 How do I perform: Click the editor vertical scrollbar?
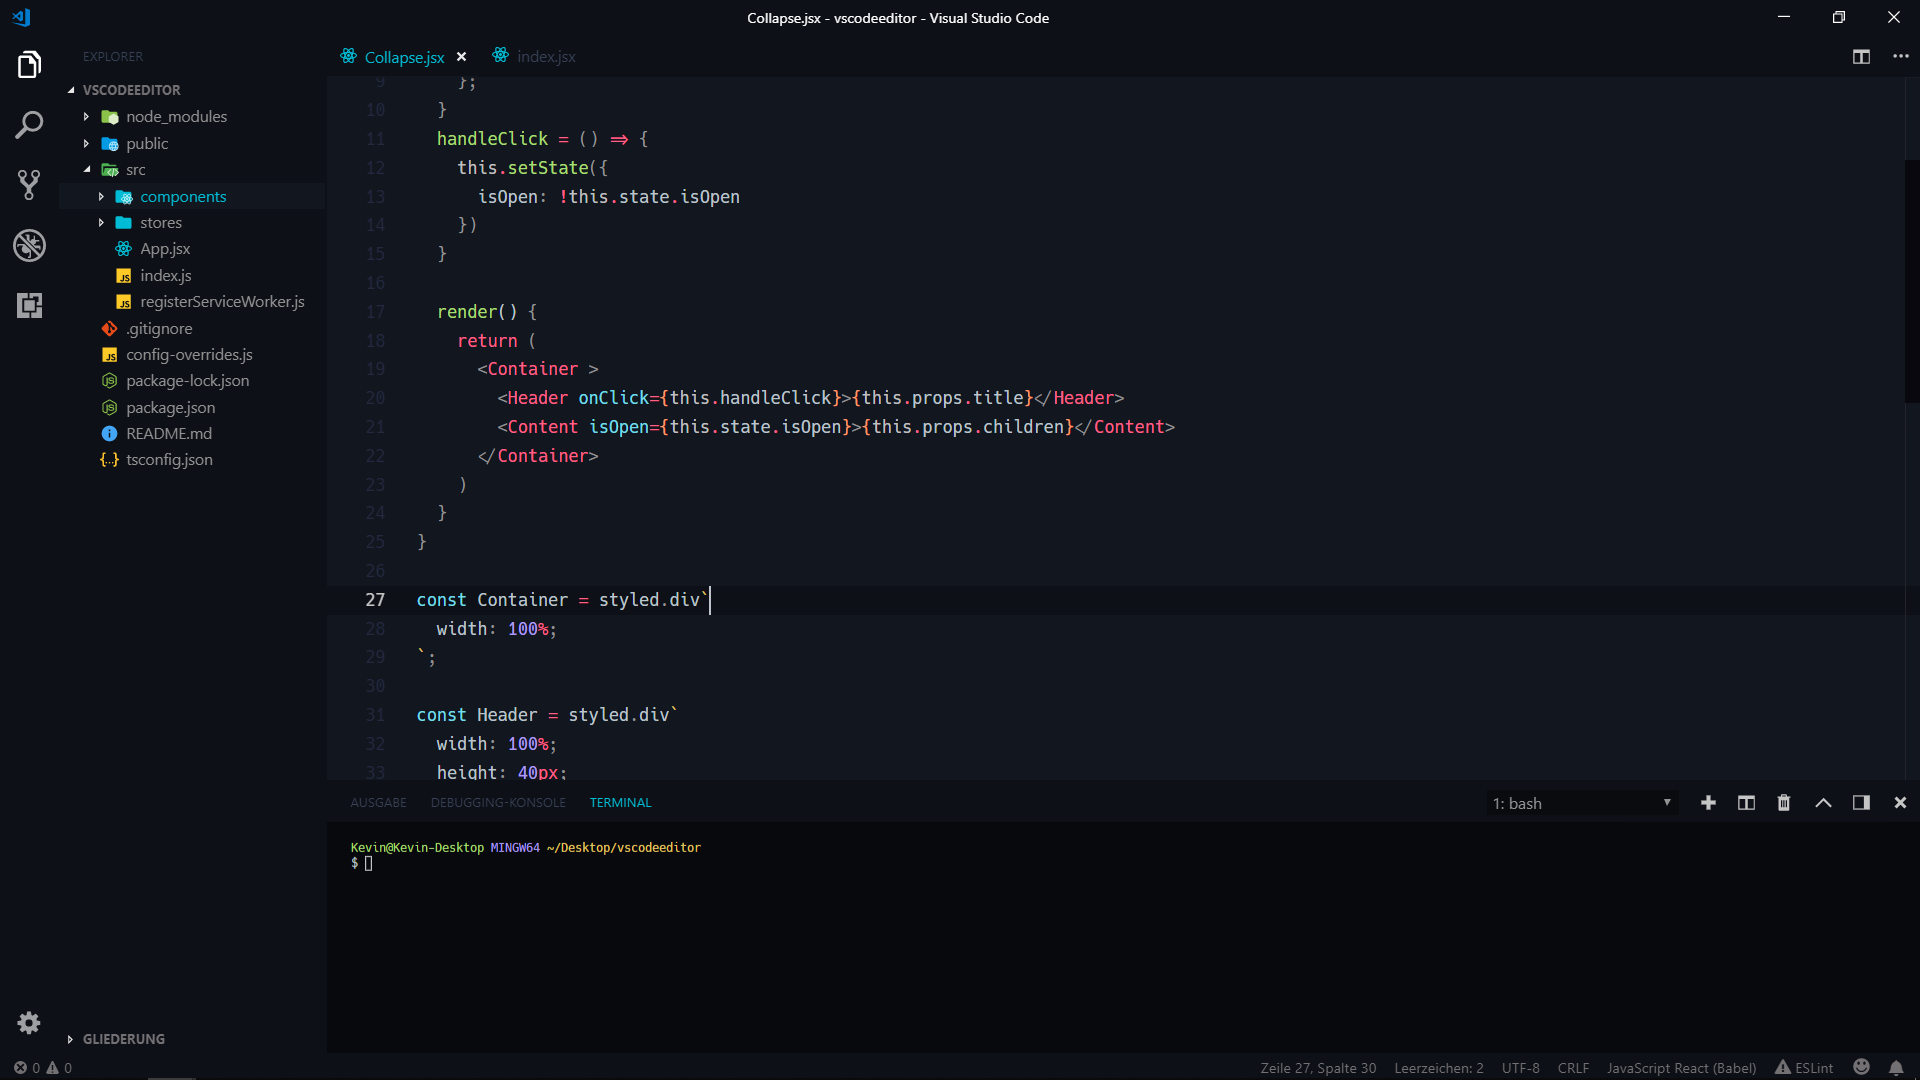[x=1912, y=280]
